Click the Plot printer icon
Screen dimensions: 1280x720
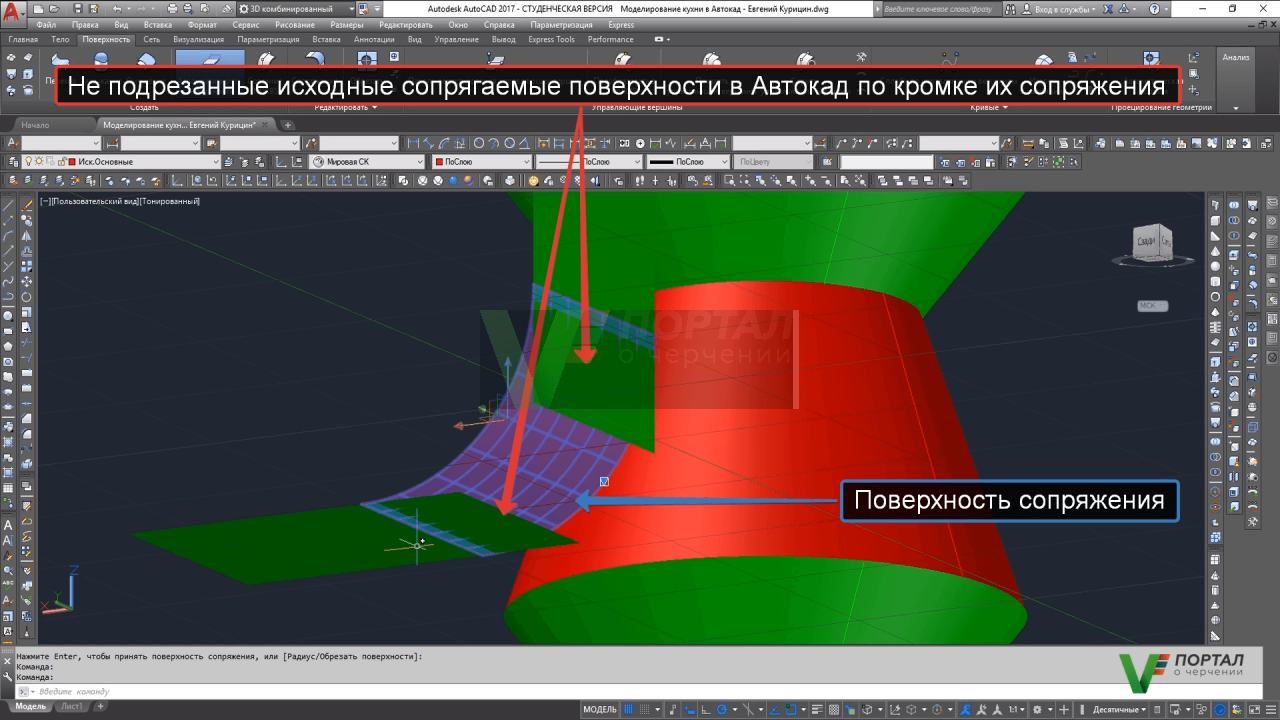click(x=172, y=9)
